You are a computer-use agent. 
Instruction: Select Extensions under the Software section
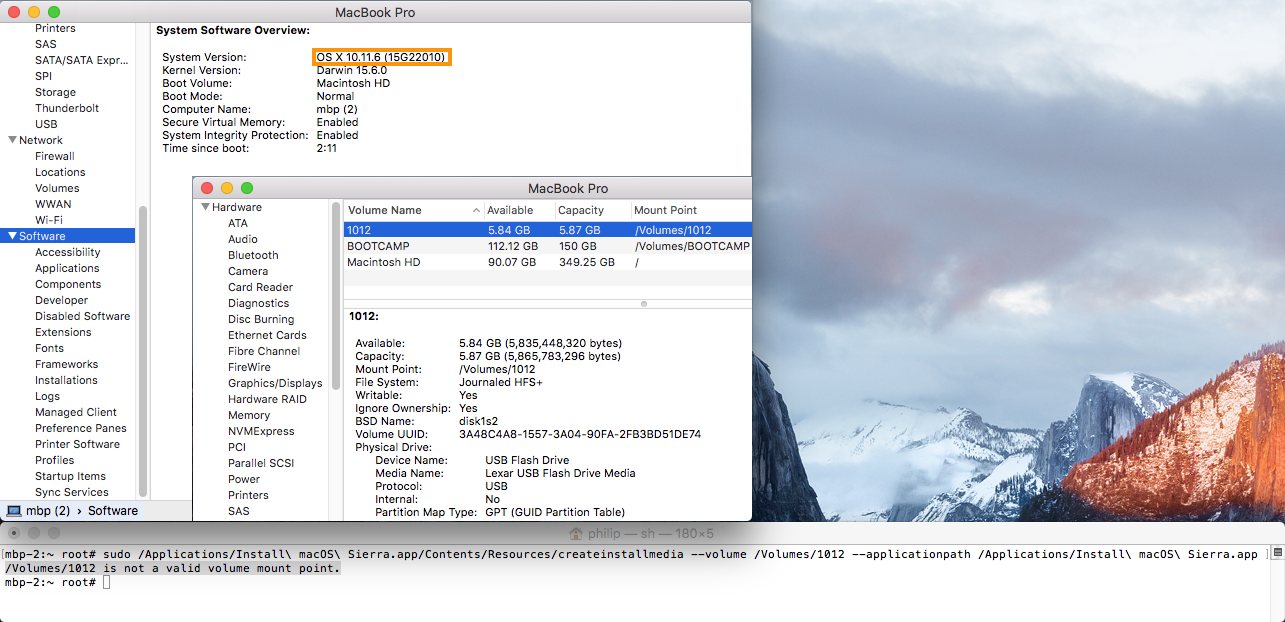click(63, 332)
